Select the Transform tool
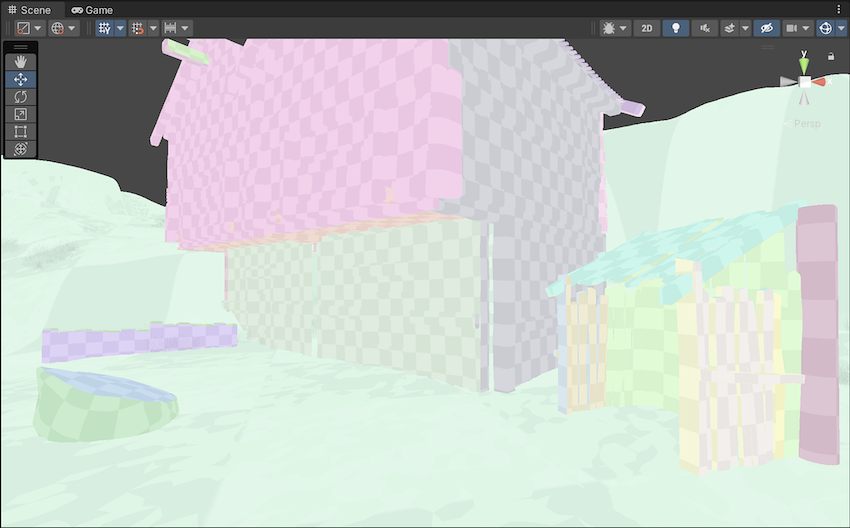Screen dimensions: 850x528 point(20,149)
